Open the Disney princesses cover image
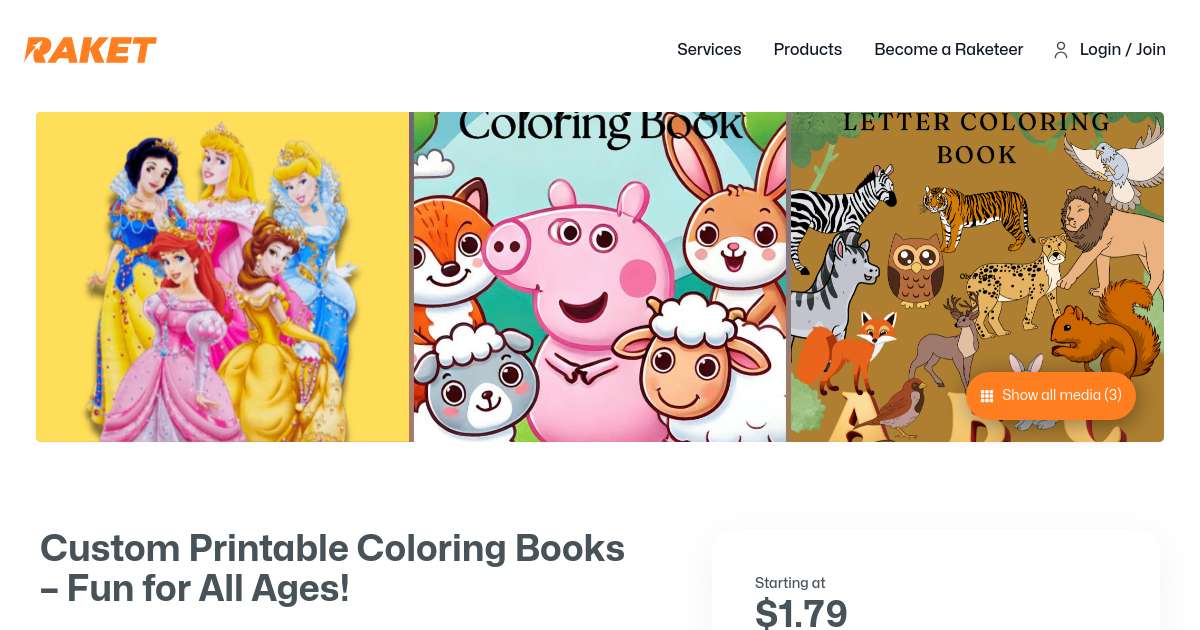This screenshot has width=1200, height=630. [222, 277]
